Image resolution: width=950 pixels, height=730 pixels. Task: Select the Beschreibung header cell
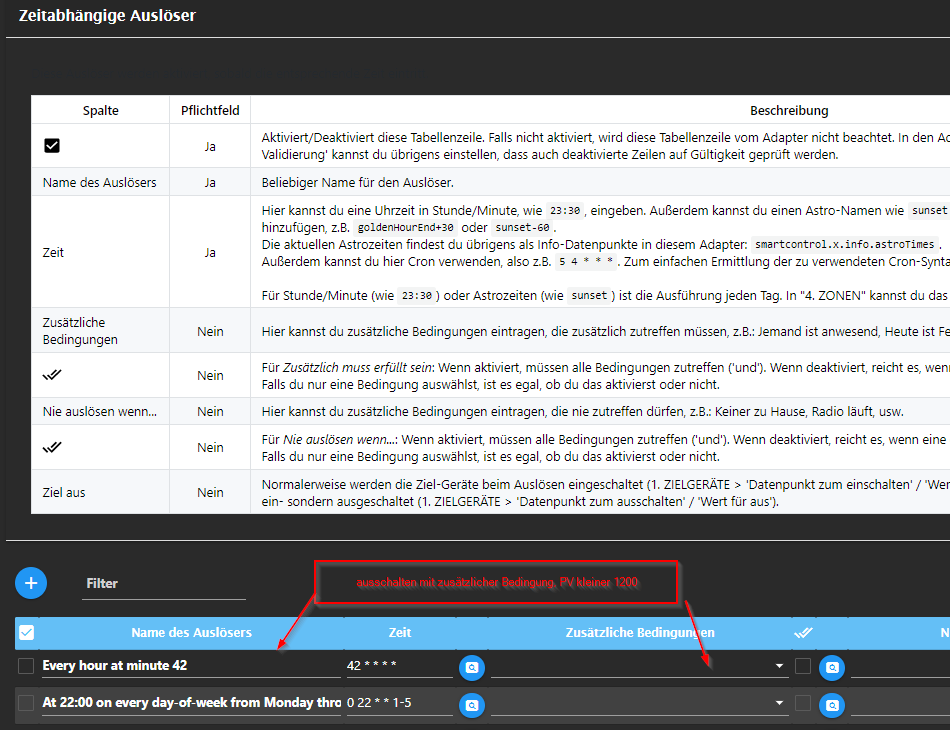[x=789, y=110]
